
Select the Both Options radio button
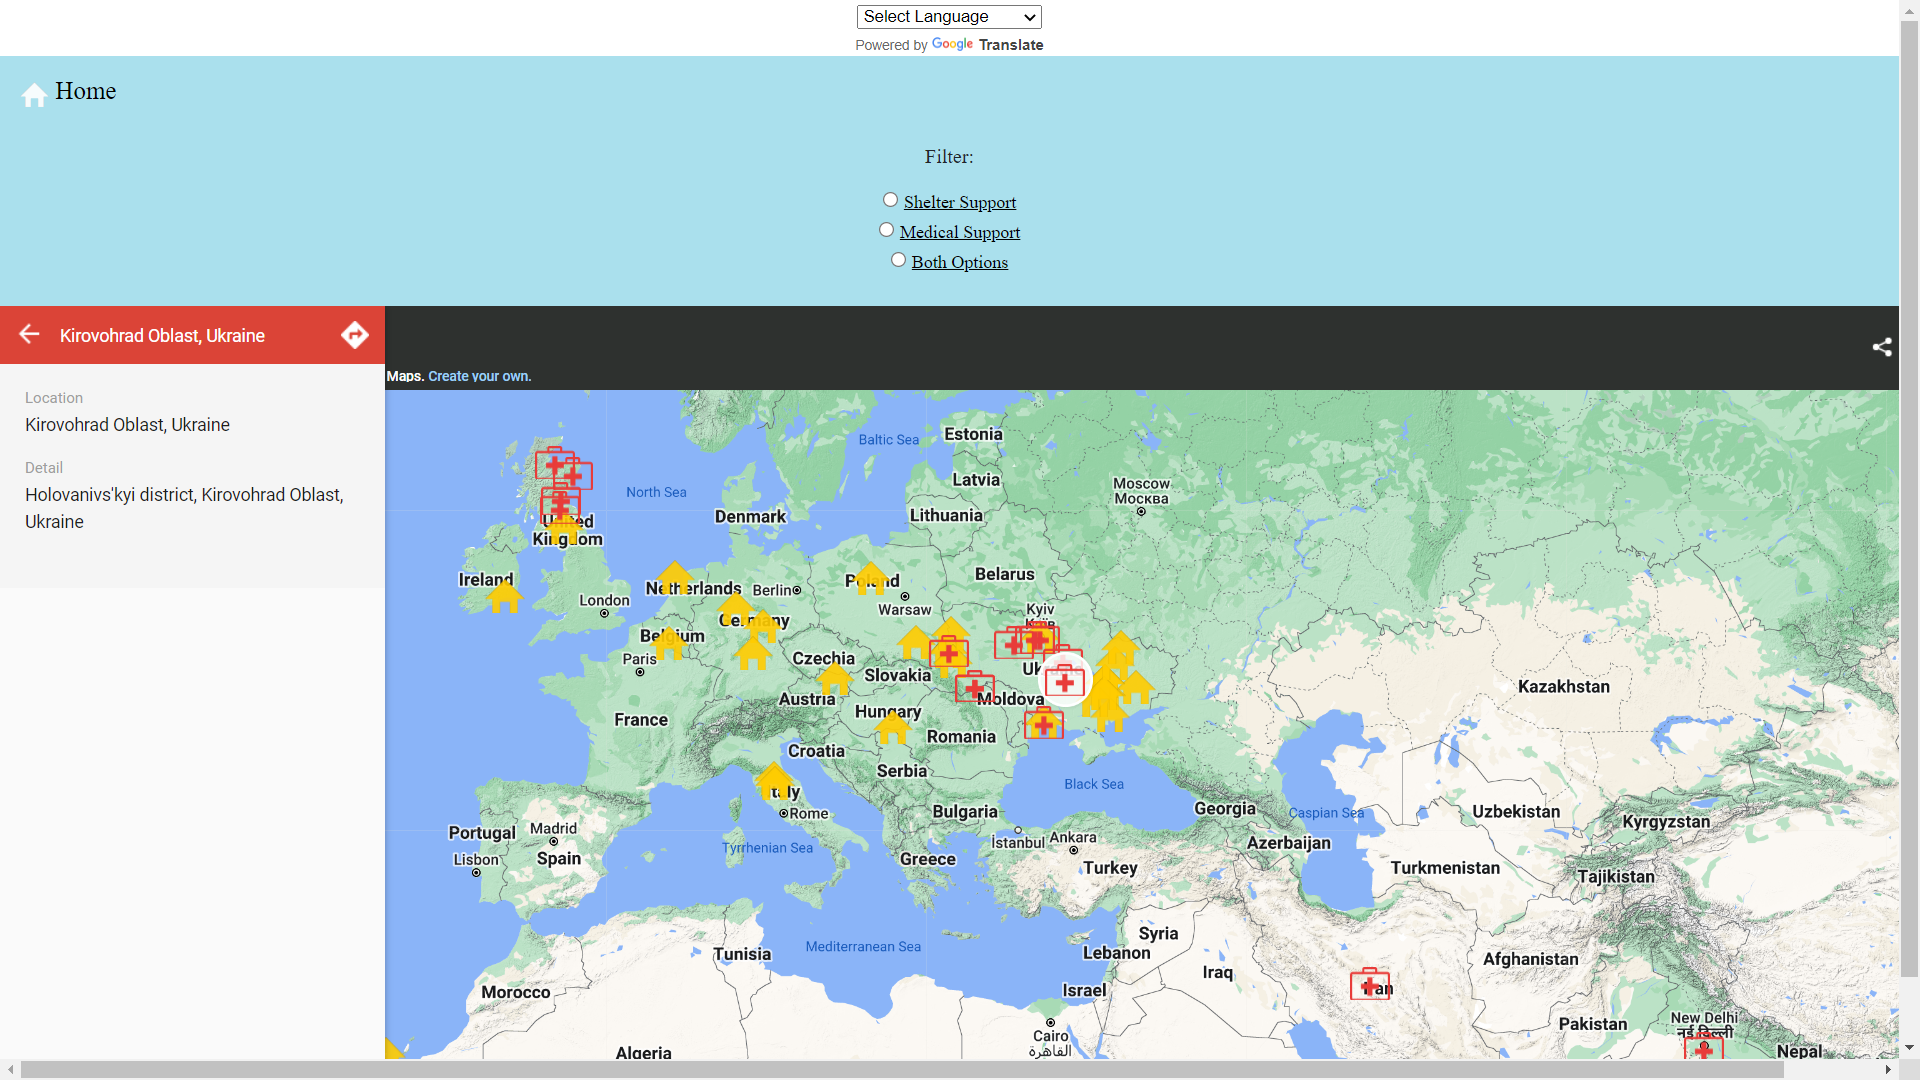click(898, 260)
